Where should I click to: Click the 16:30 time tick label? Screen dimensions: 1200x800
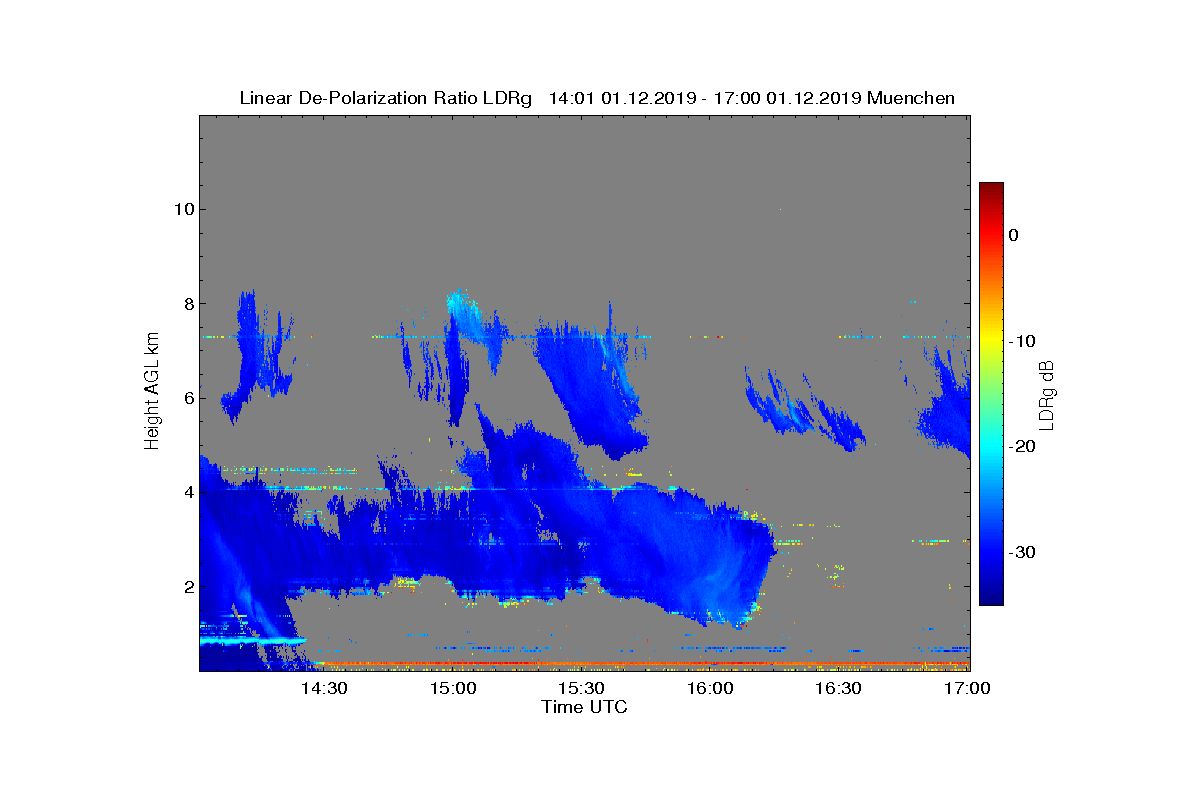coord(838,688)
